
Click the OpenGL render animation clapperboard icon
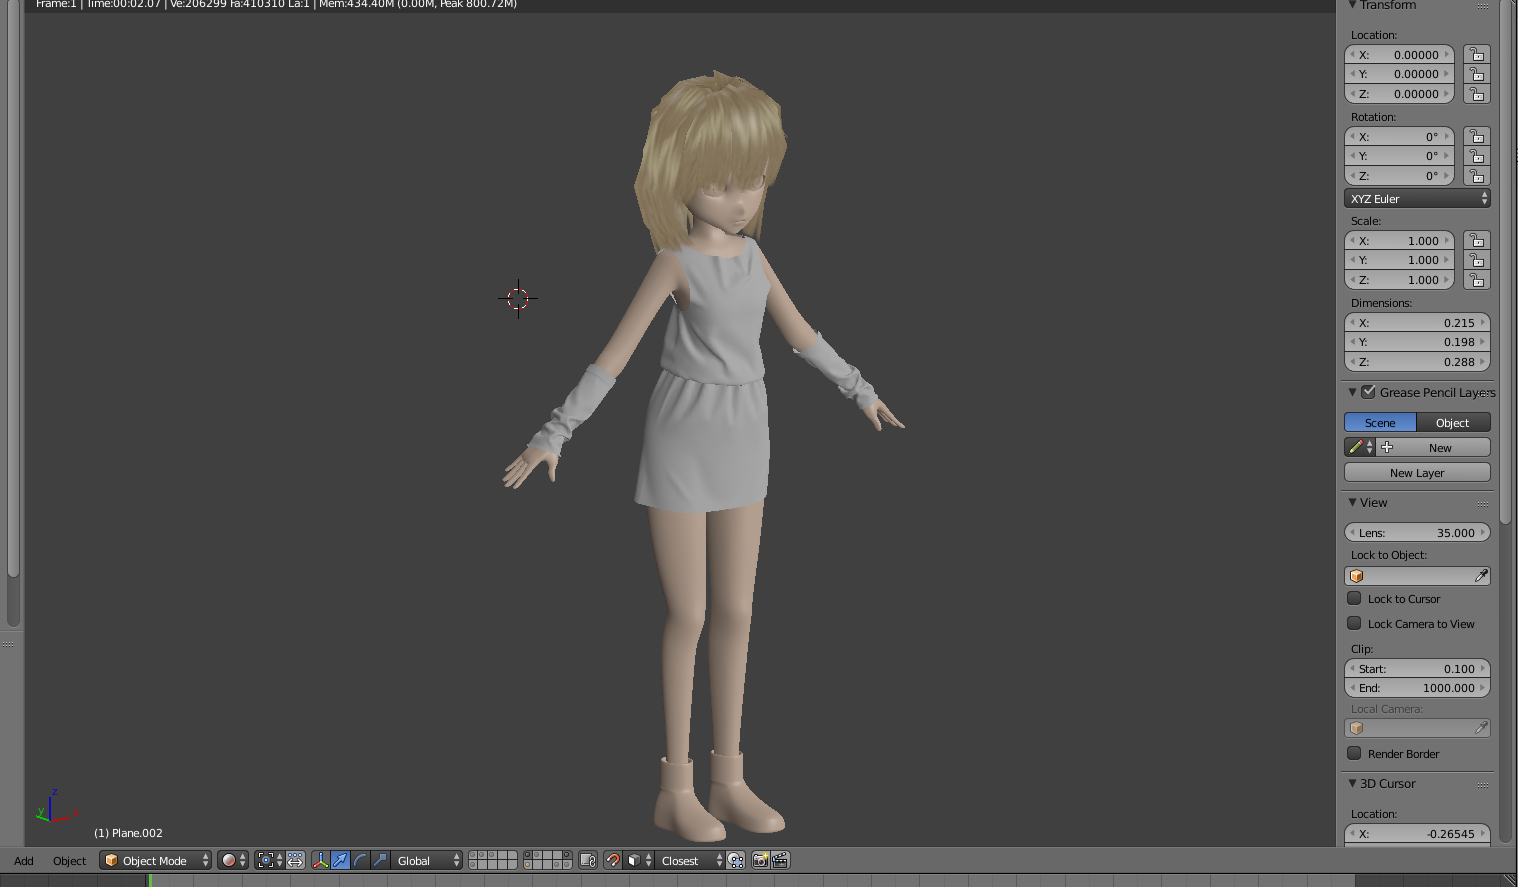pyautogui.click(x=780, y=860)
